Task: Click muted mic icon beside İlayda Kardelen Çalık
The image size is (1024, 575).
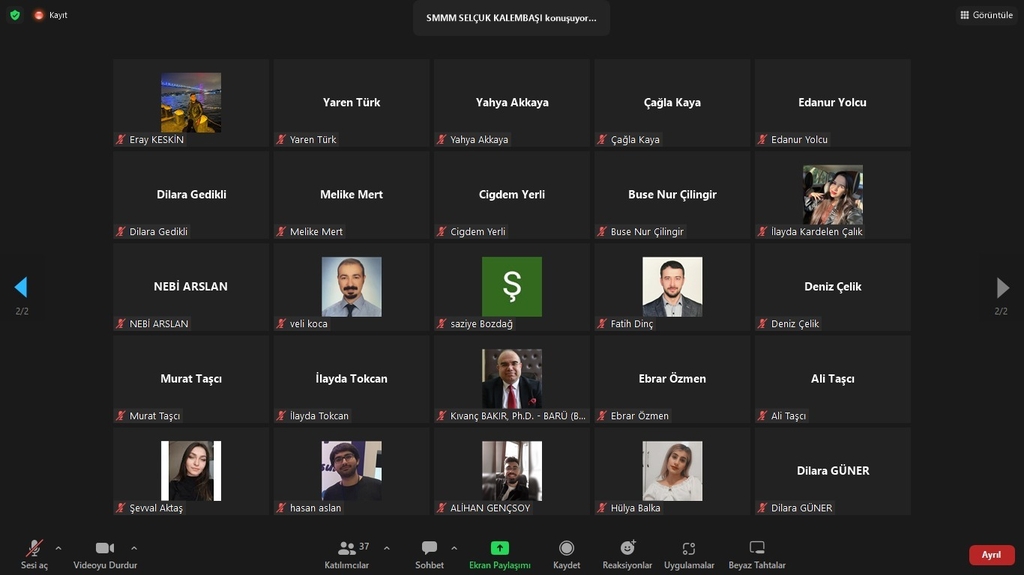Action: tap(763, 231)
